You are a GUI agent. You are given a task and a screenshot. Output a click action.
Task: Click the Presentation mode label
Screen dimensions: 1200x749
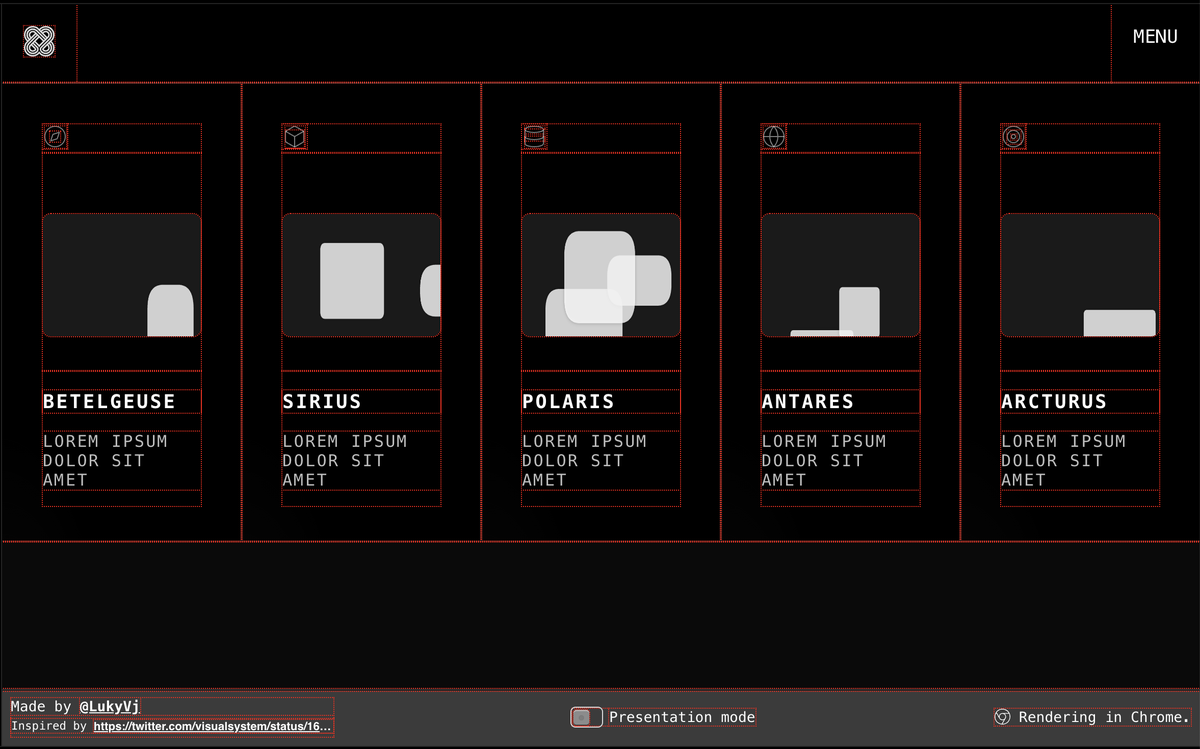tap(682, 717)
